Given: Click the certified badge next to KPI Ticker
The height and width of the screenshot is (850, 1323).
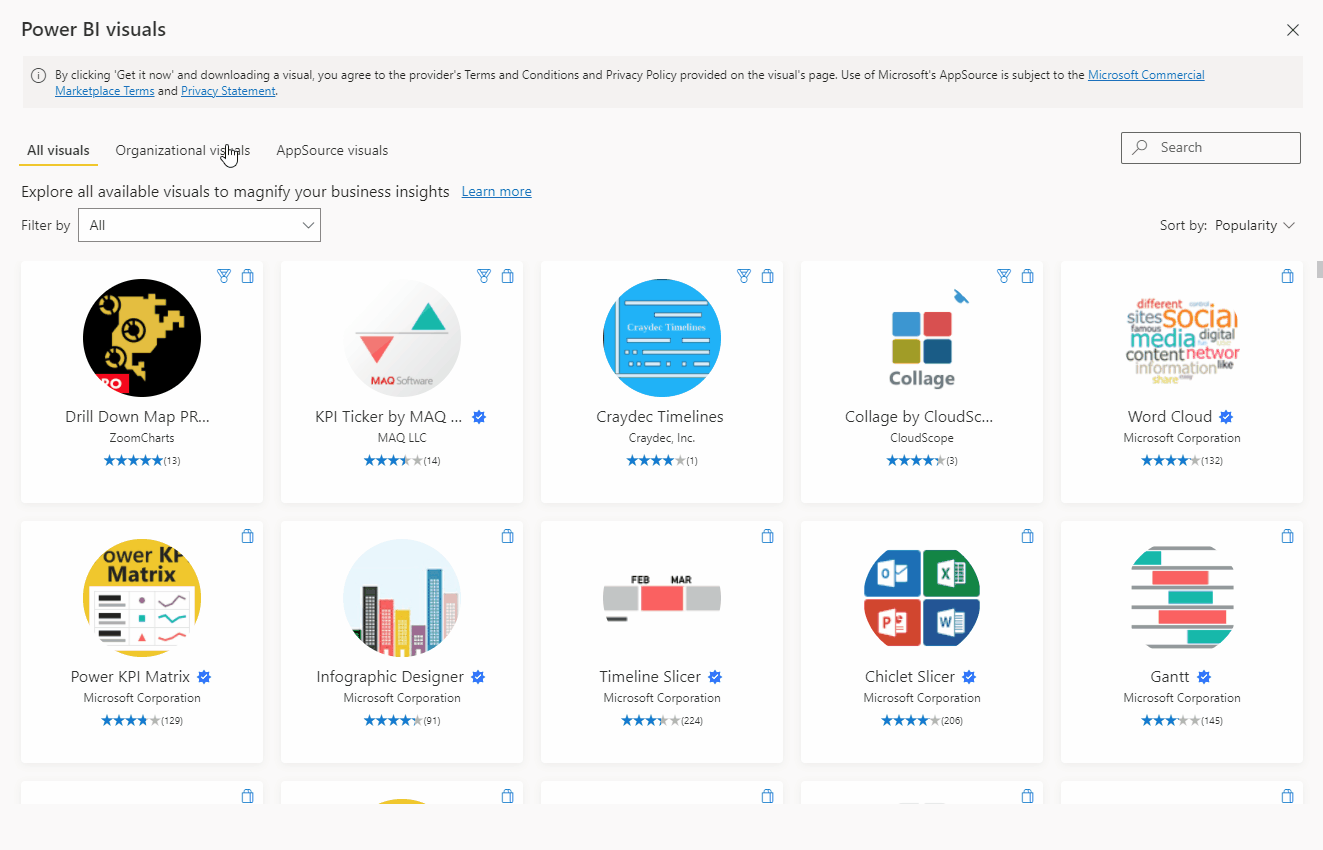Looking at the screenshot, I should tap(479, 417).
